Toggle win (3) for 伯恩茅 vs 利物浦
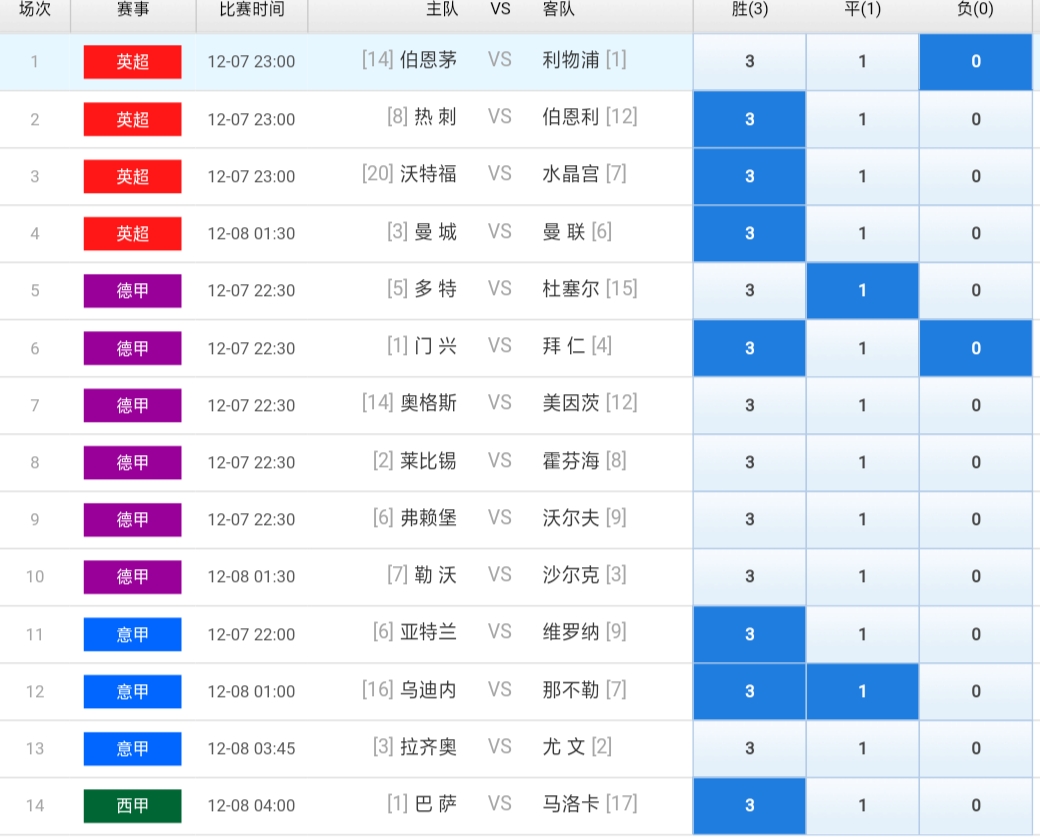The width and height of the screenshot is (1040, 840). click(x=749, y=62)
